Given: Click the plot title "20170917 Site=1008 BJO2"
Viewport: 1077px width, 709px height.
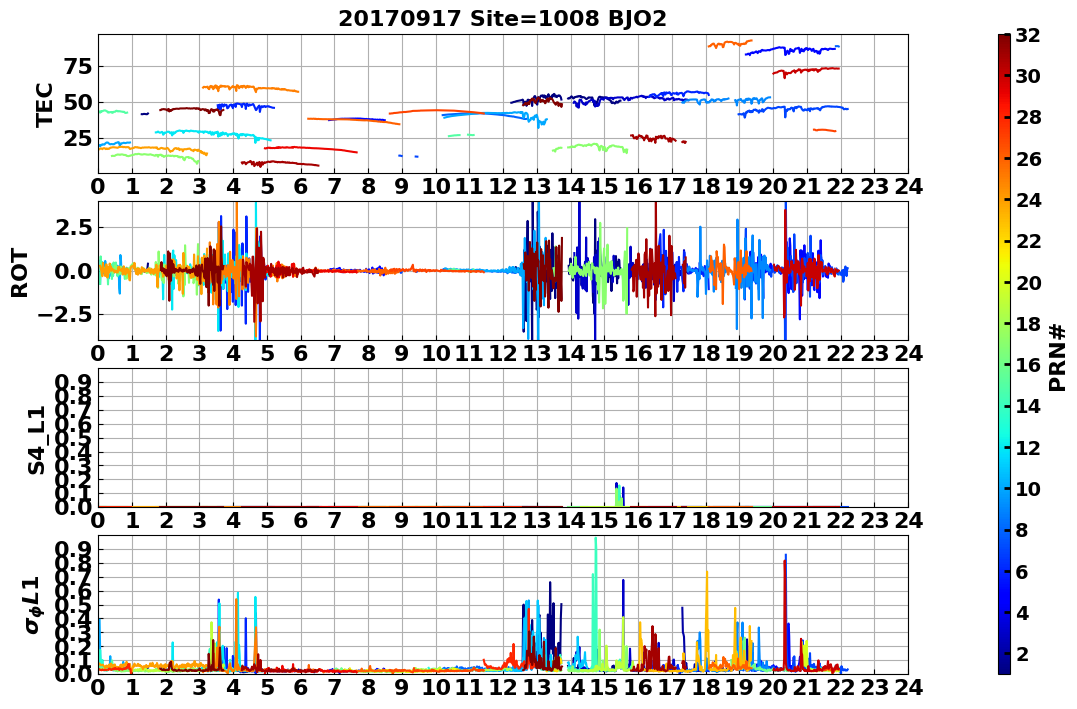Looking at the screenshot, I should point(502,19).
